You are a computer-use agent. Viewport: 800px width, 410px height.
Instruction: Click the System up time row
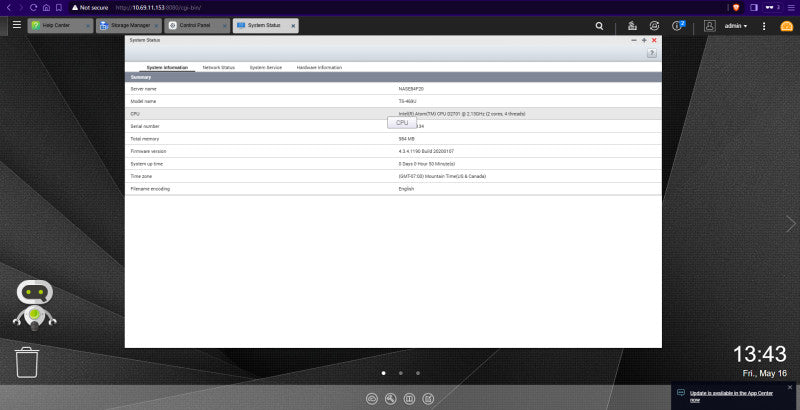[x=393, y=164]
